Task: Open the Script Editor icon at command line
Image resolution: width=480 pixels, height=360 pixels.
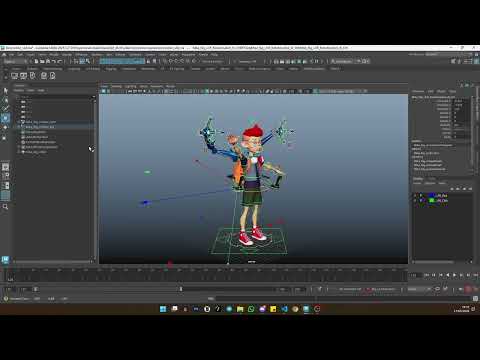Action: [x=476, y=299]
